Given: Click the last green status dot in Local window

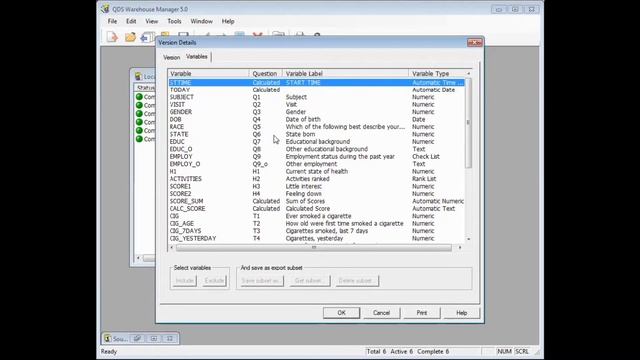Looking at the screenshot, I should coord(139,139).
